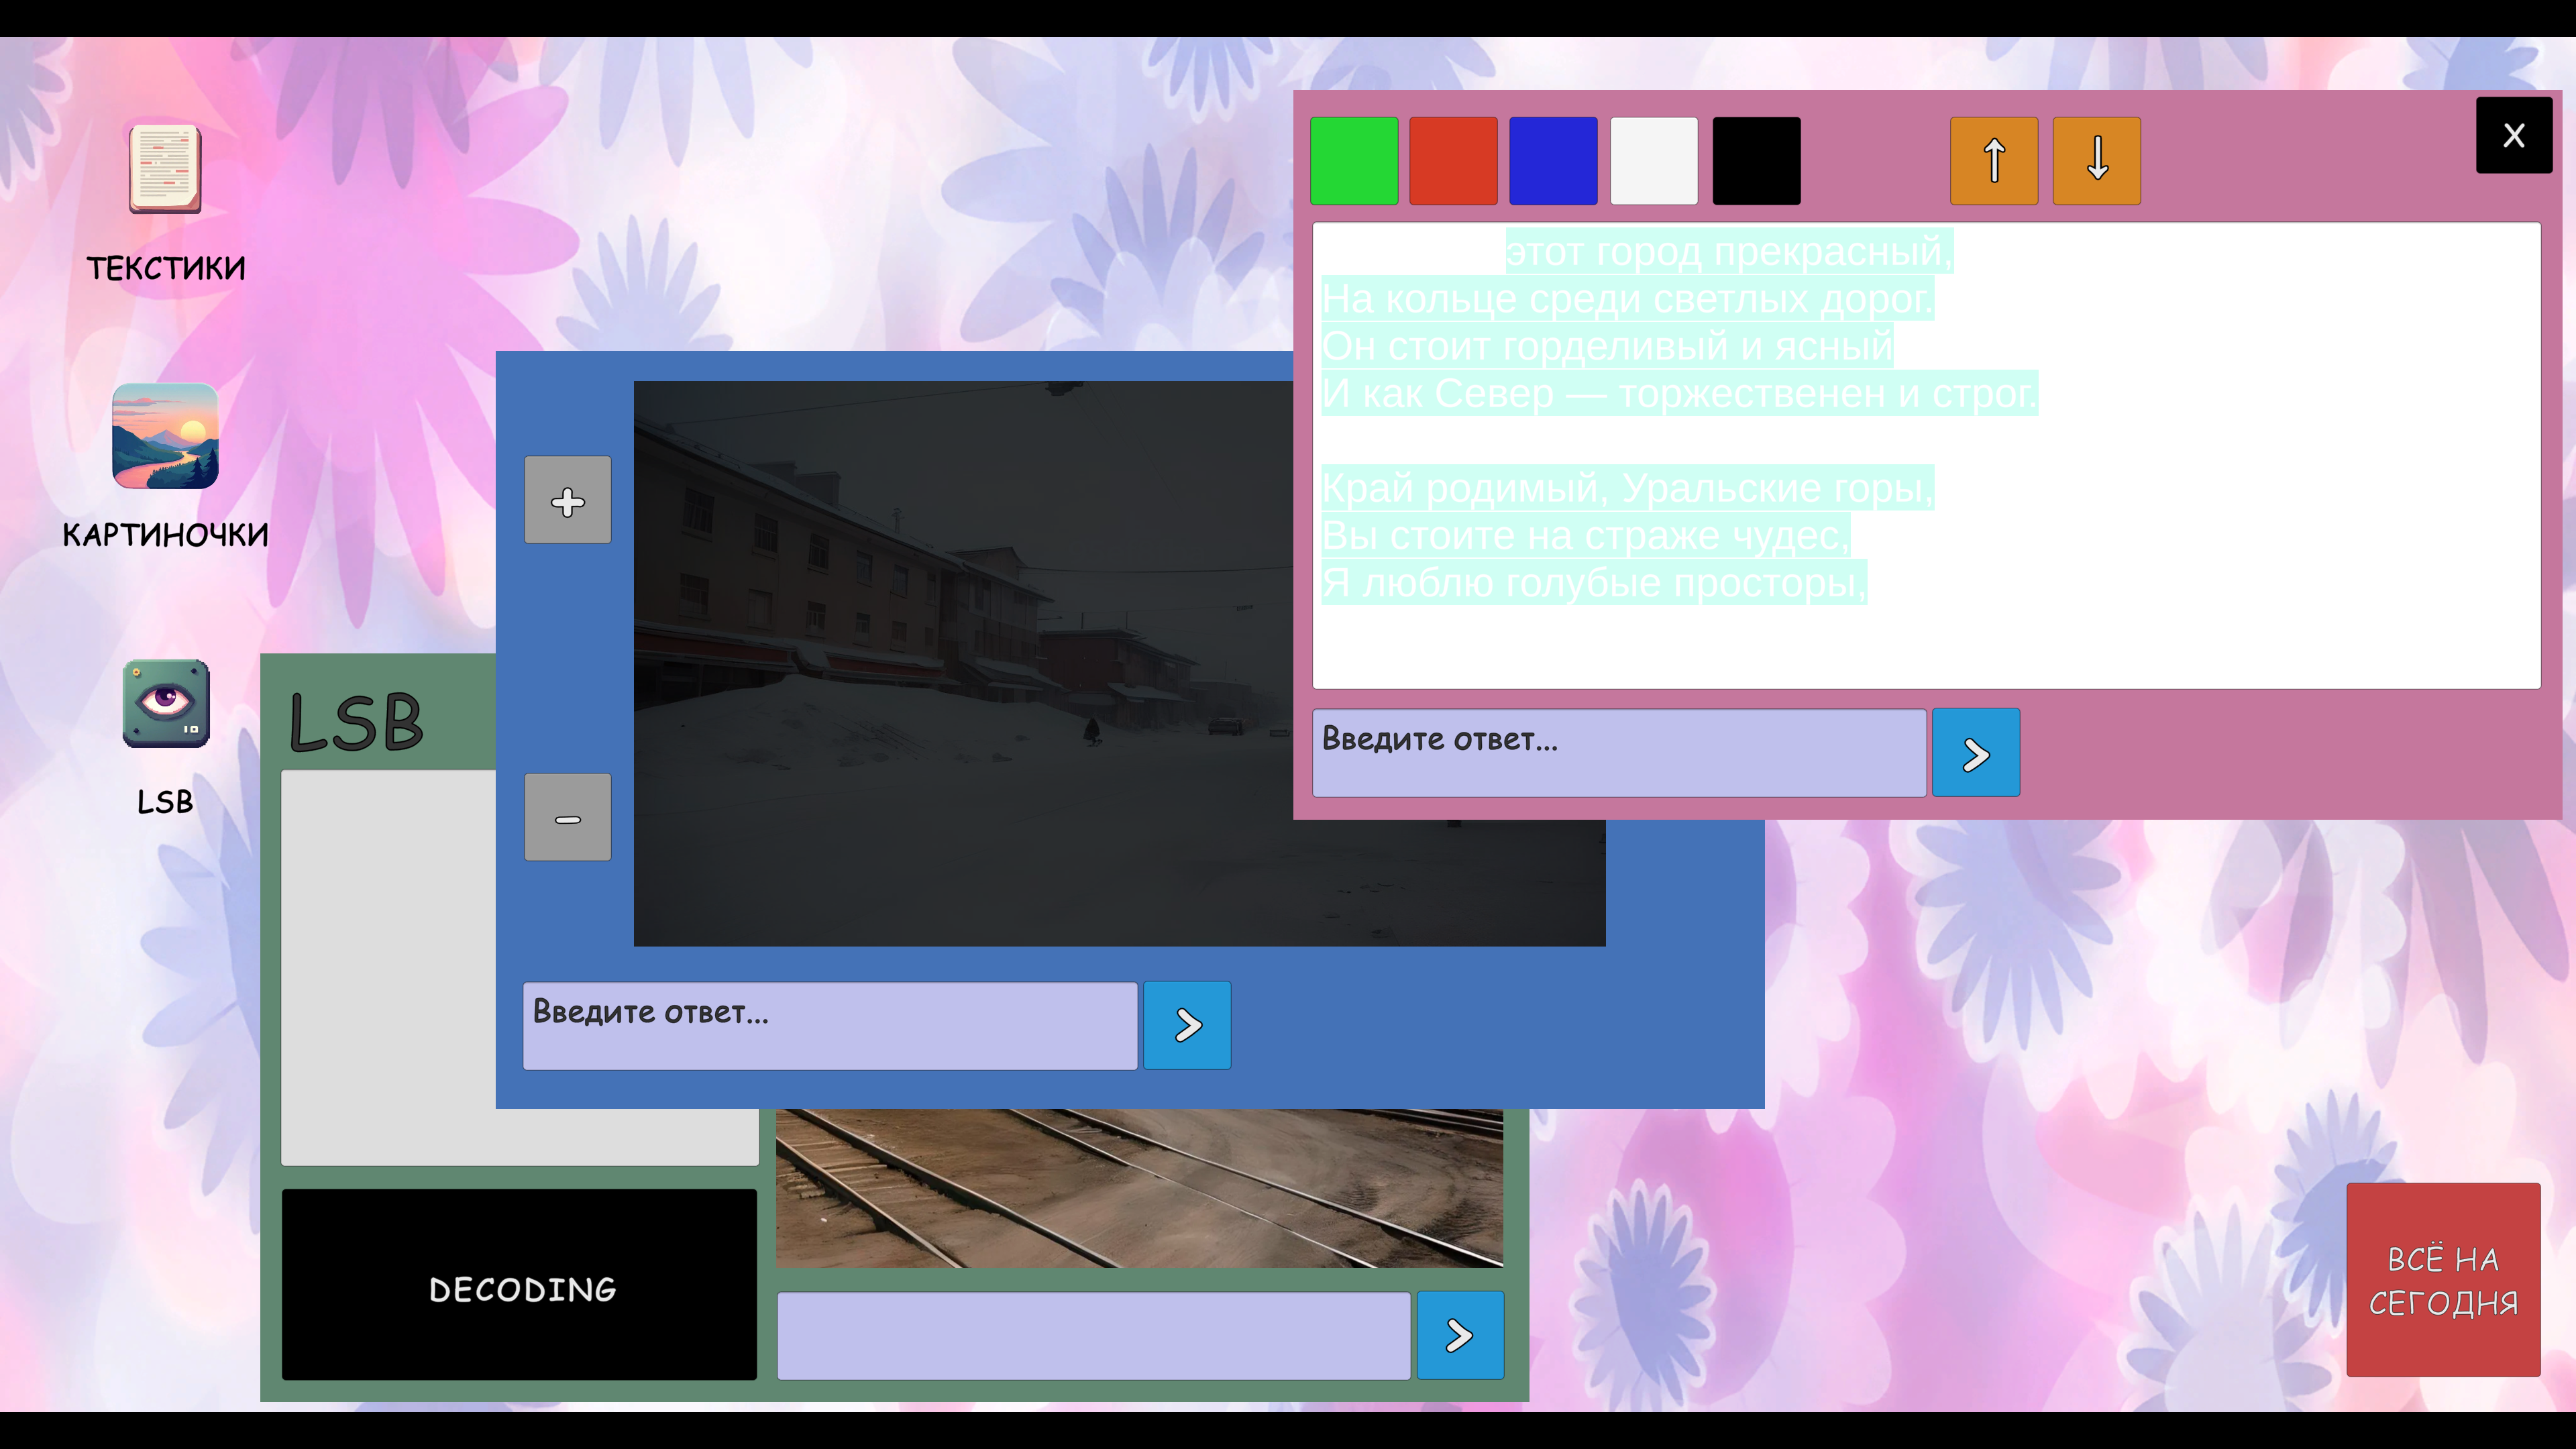
Task: Focus the answer field in pink window
Action: pos(1618,753)
